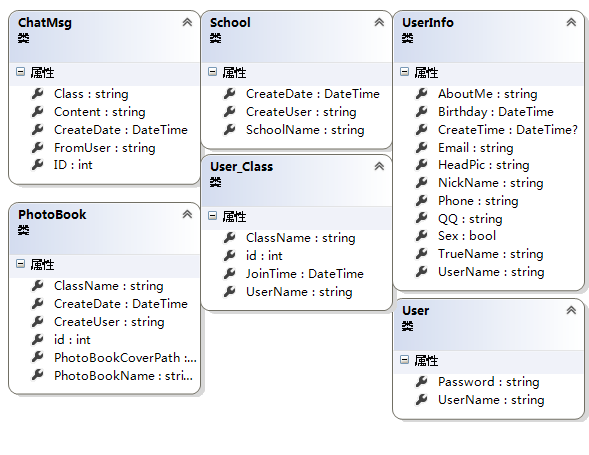Toggle UserInfo 属性 section minus box
The height and width of the screenshot is (455, 589).
coord(405,71)
